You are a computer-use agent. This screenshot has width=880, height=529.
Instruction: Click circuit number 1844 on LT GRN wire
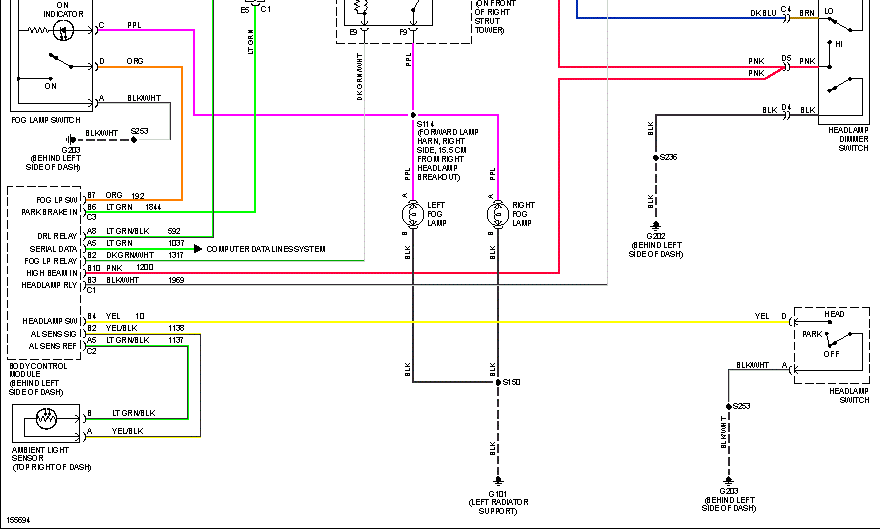tap(153, 208)
